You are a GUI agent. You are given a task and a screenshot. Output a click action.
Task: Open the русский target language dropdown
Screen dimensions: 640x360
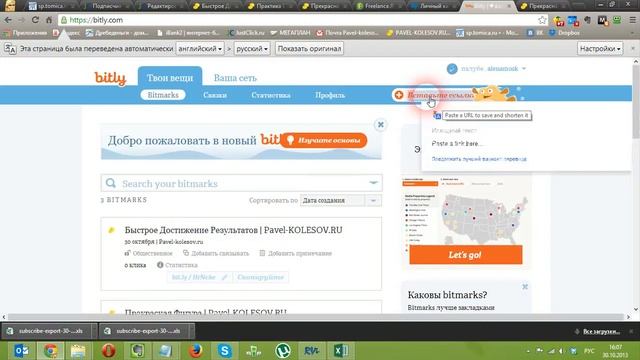[x=252, y=49]
